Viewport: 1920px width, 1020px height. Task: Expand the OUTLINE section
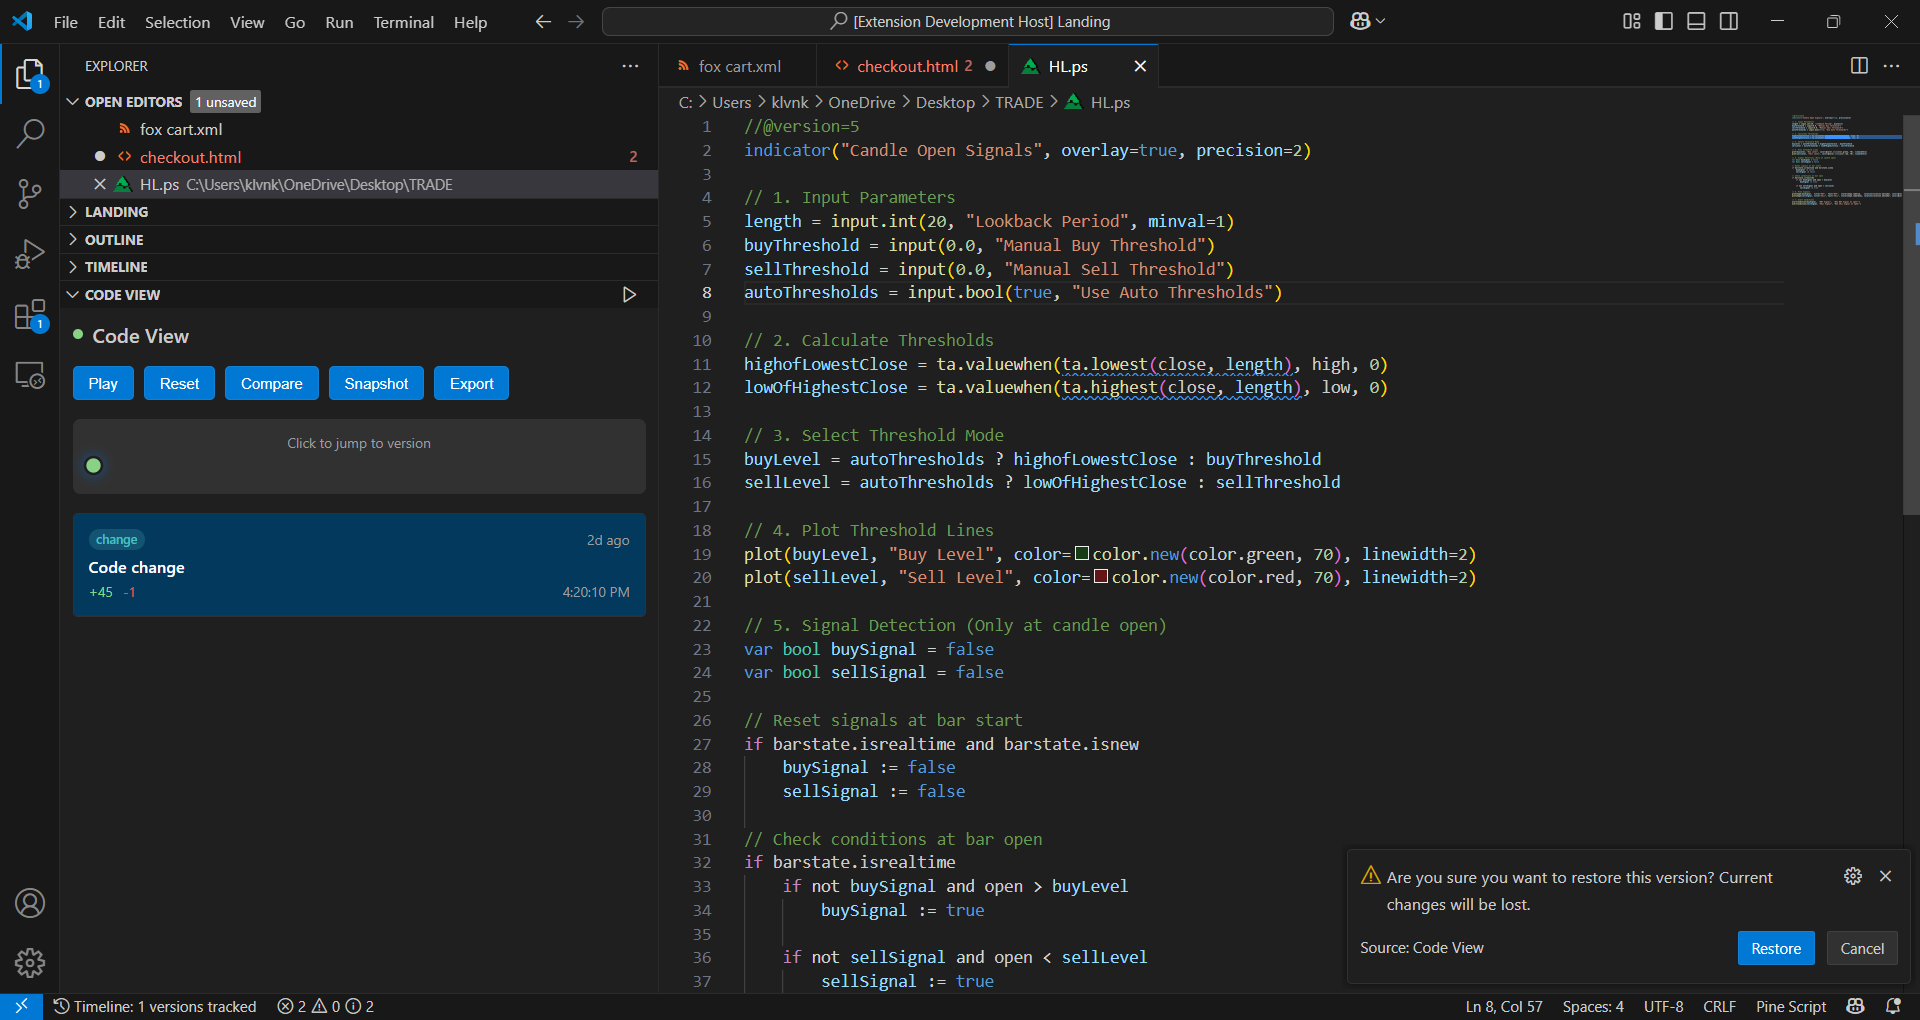point(359,240)
